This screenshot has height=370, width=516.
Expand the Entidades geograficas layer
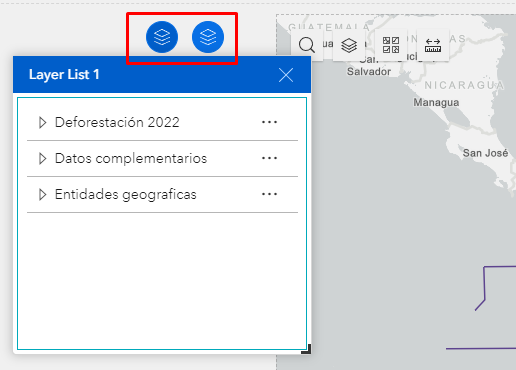pos(42,194)
